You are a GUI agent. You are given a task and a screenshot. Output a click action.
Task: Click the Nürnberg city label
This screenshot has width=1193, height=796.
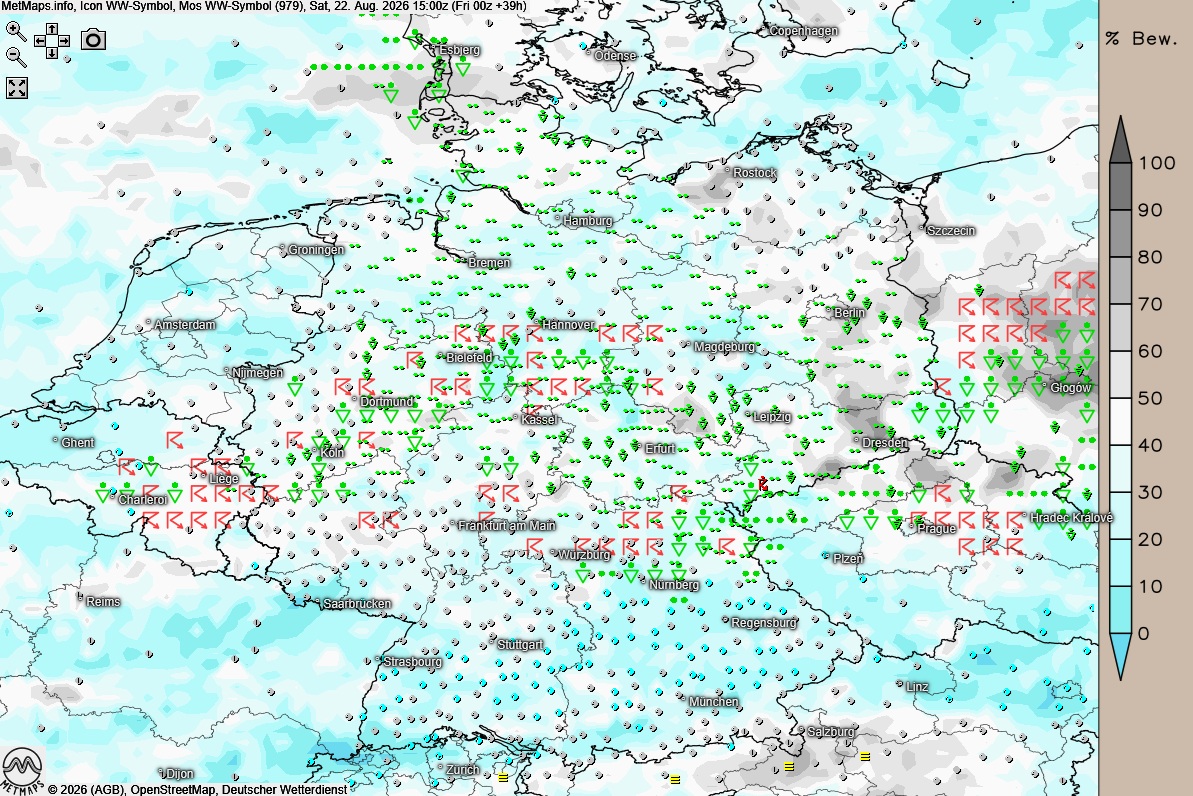coord(674,584)
